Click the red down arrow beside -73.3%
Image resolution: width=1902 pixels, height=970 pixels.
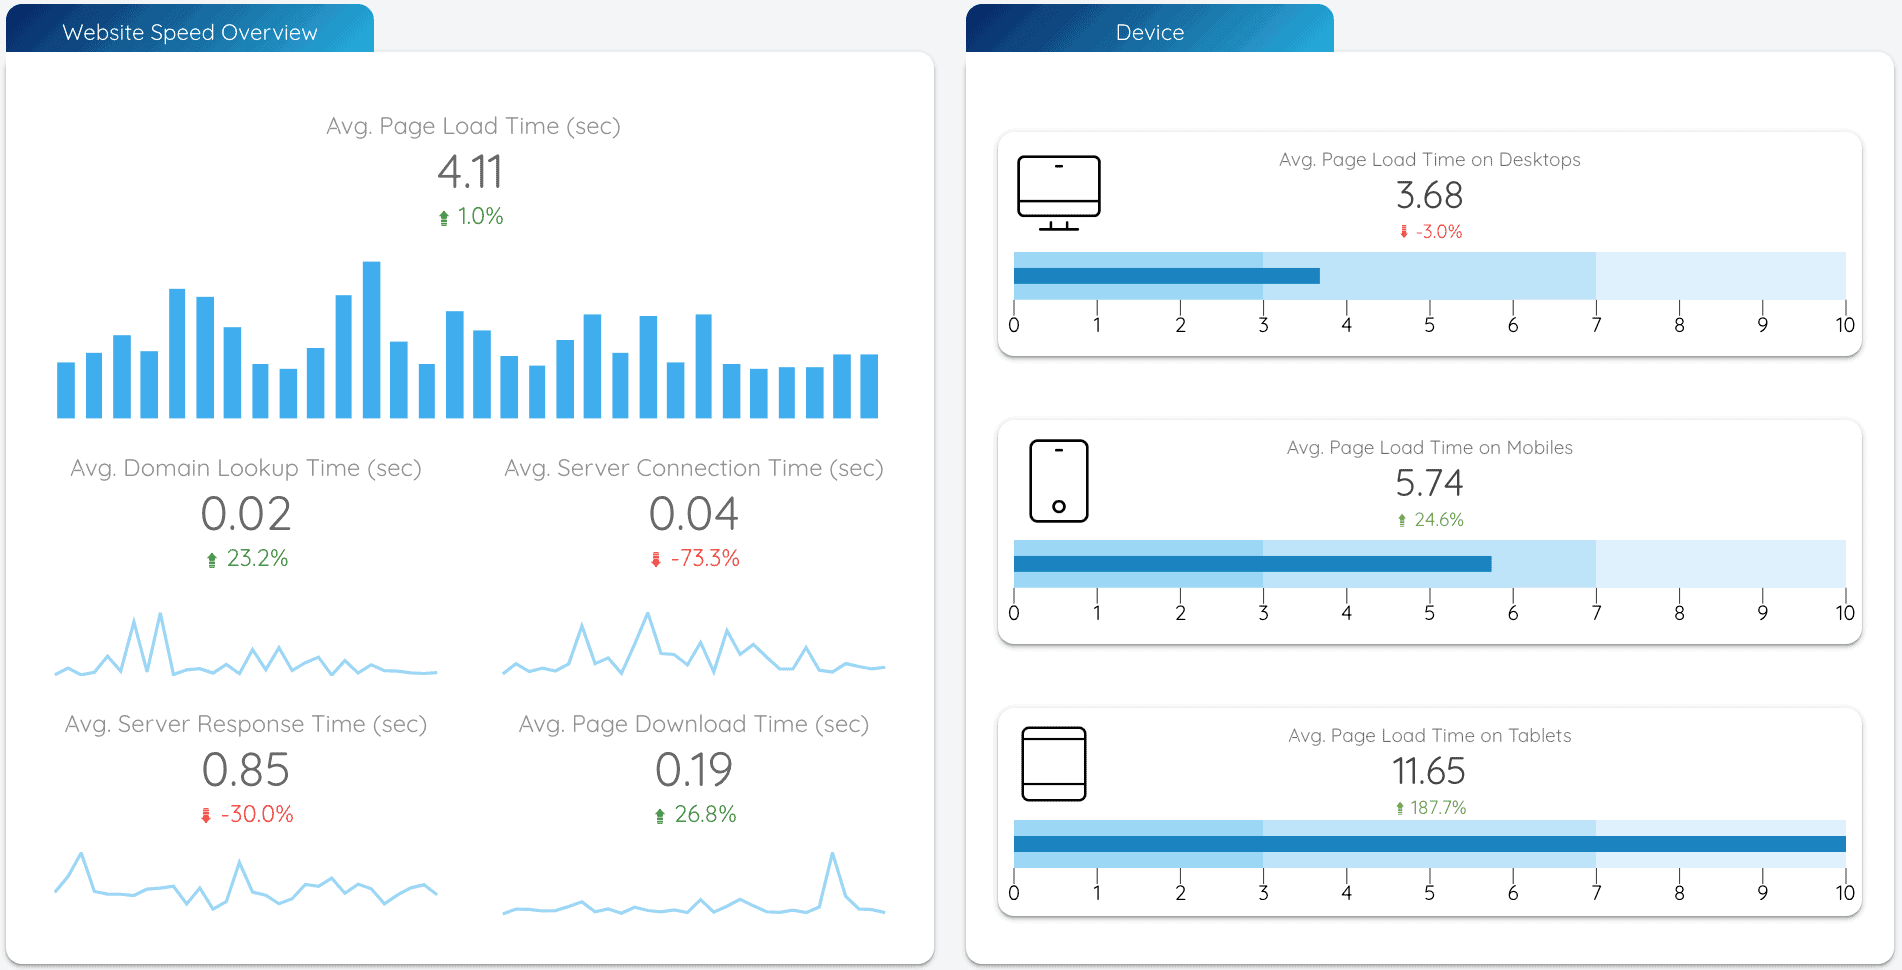tap(655, 559)
